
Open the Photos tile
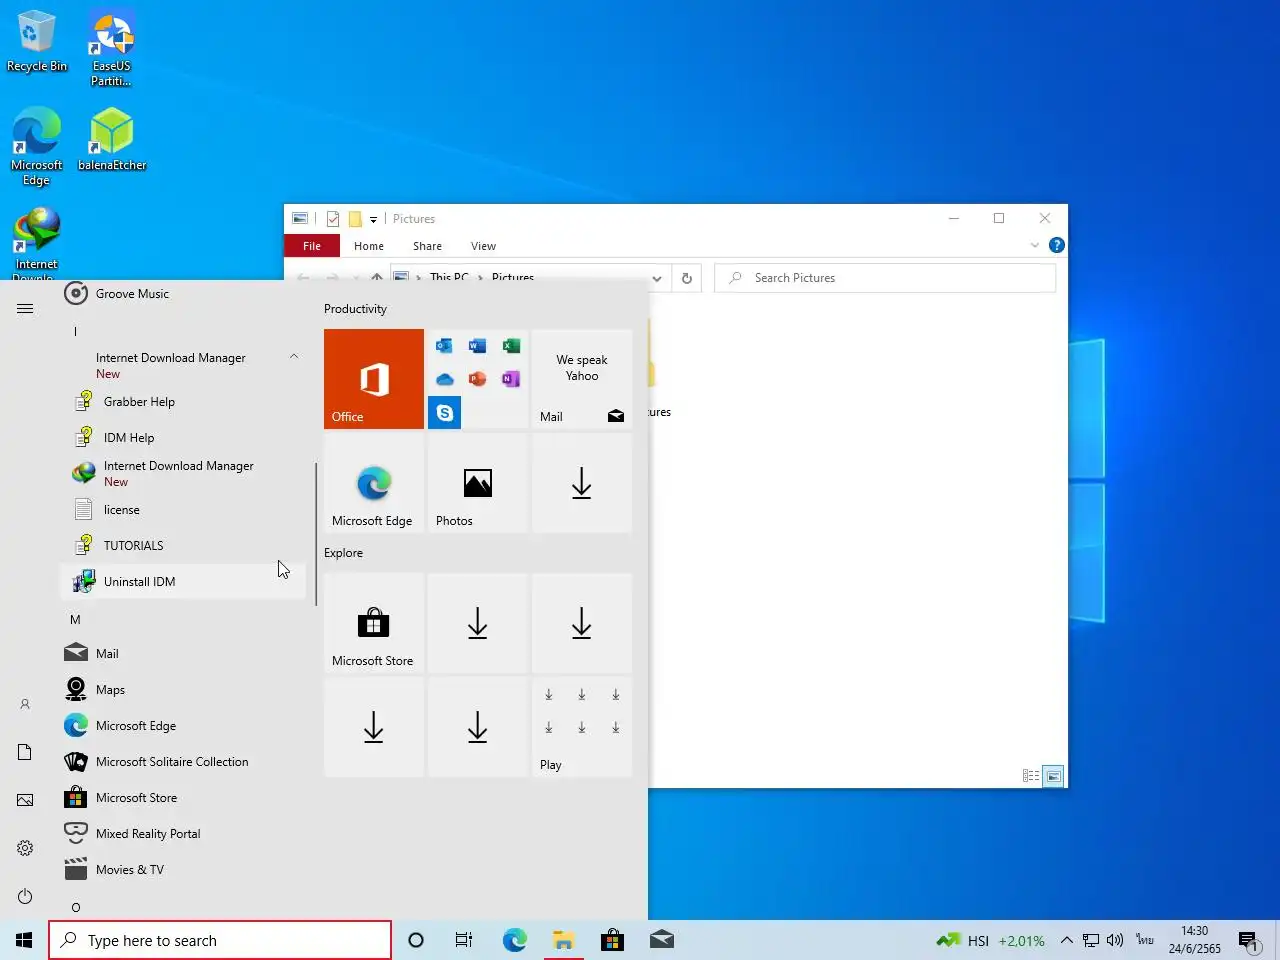coord(478,483)
